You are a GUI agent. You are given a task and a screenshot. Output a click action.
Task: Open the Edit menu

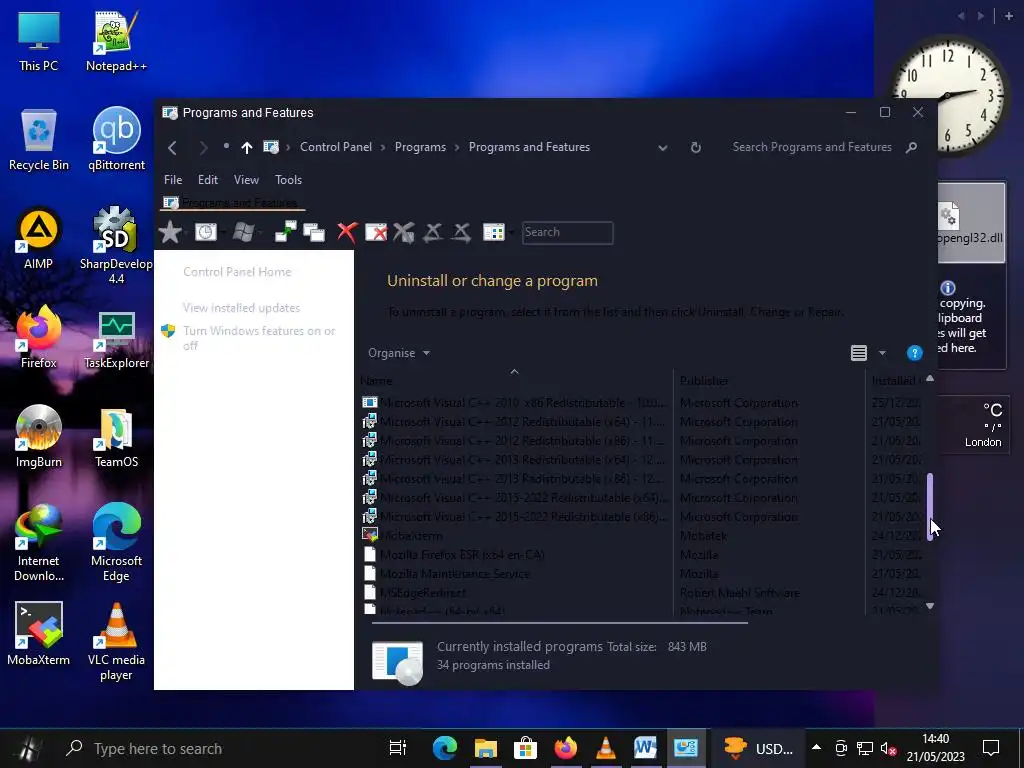[208, 180]
